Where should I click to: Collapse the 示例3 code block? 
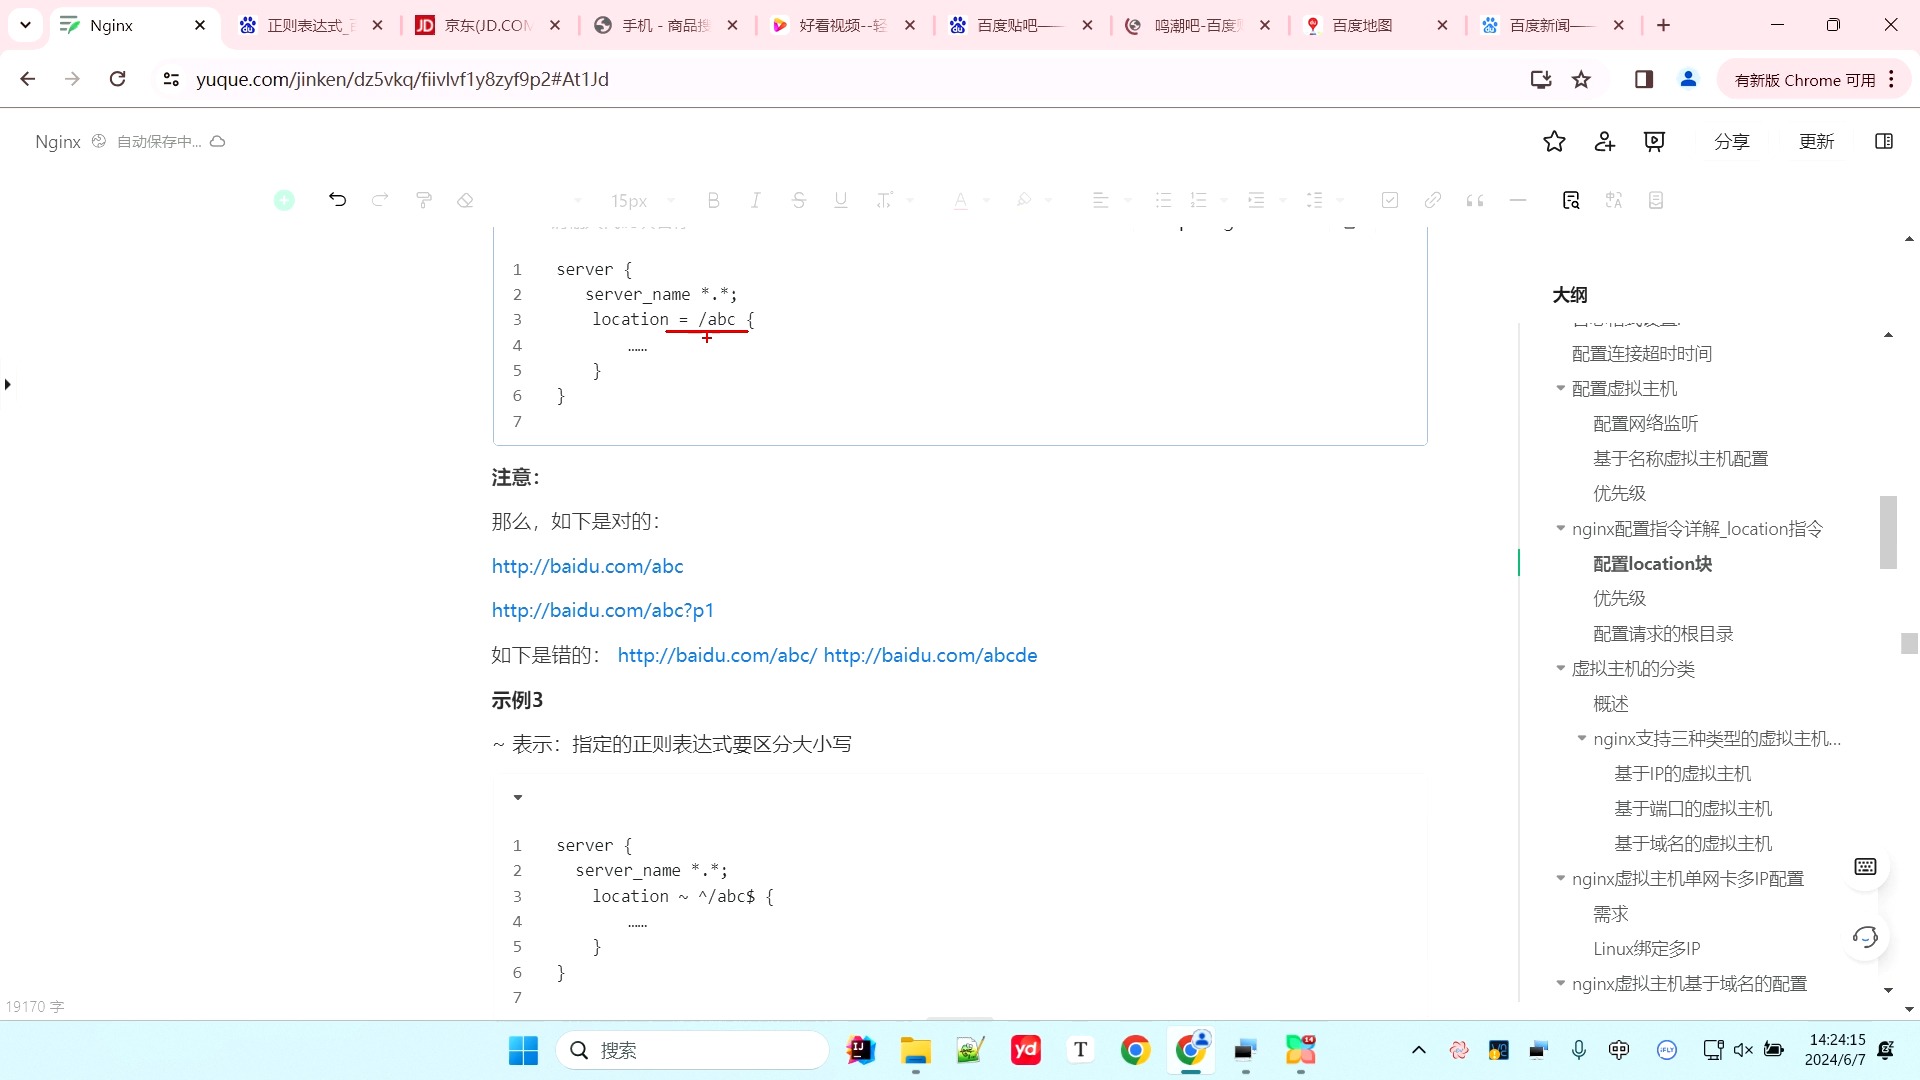pyautogui.click(x=518, y=798)
